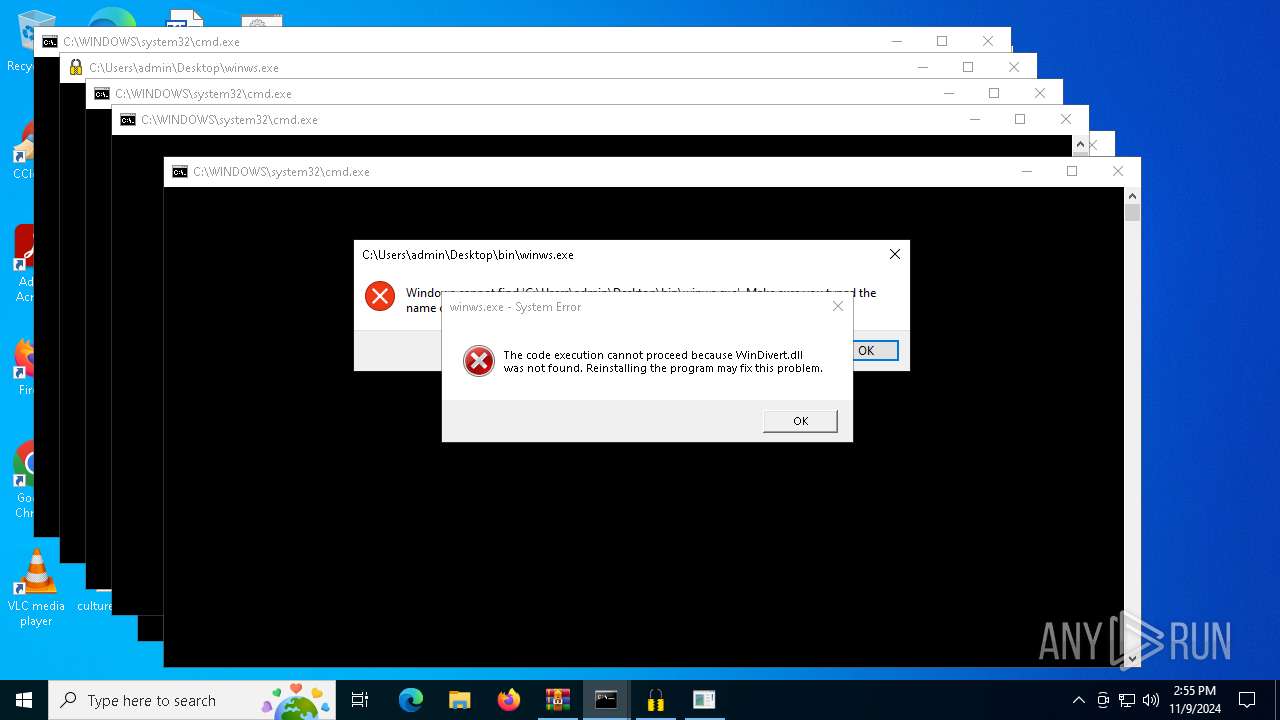Close the backmost cmd.exe window
The height and width of the screenshot is (720, 1280).
pos(988,41)
